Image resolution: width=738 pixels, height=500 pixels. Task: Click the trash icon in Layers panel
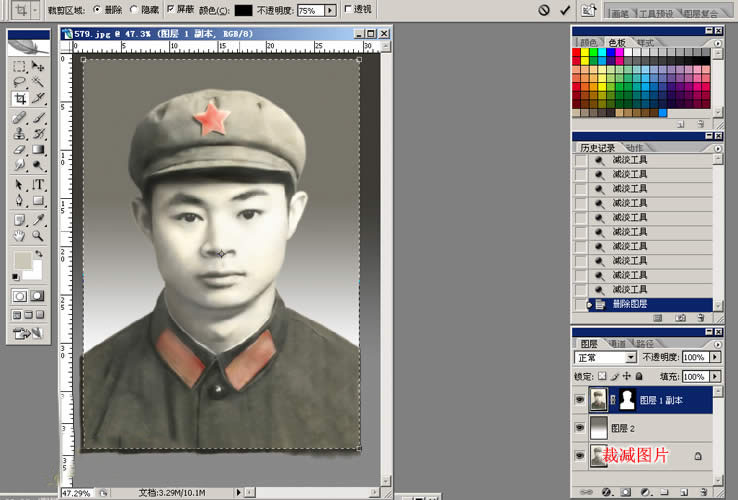click(x=703, y=491)
